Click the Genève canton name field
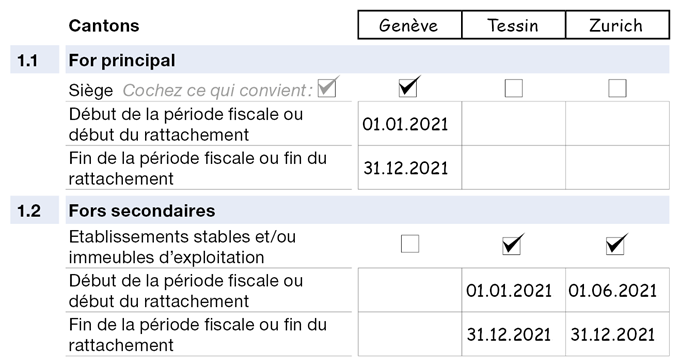Image resolution: width=680 pixels, height=363 pixels. [410, 25]
